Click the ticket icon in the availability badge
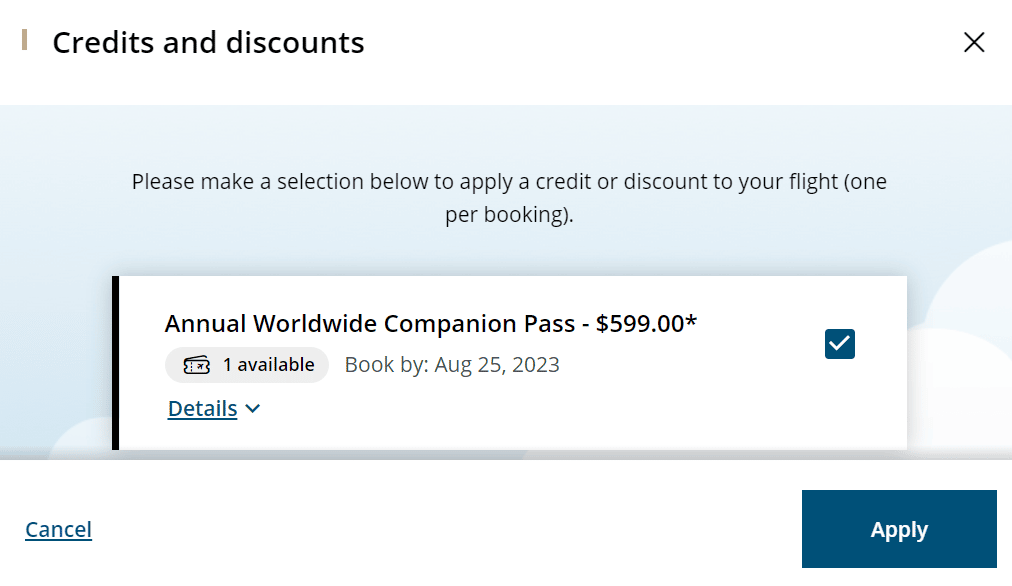The height and width of the screenshot is (586, 1012). 197,366
